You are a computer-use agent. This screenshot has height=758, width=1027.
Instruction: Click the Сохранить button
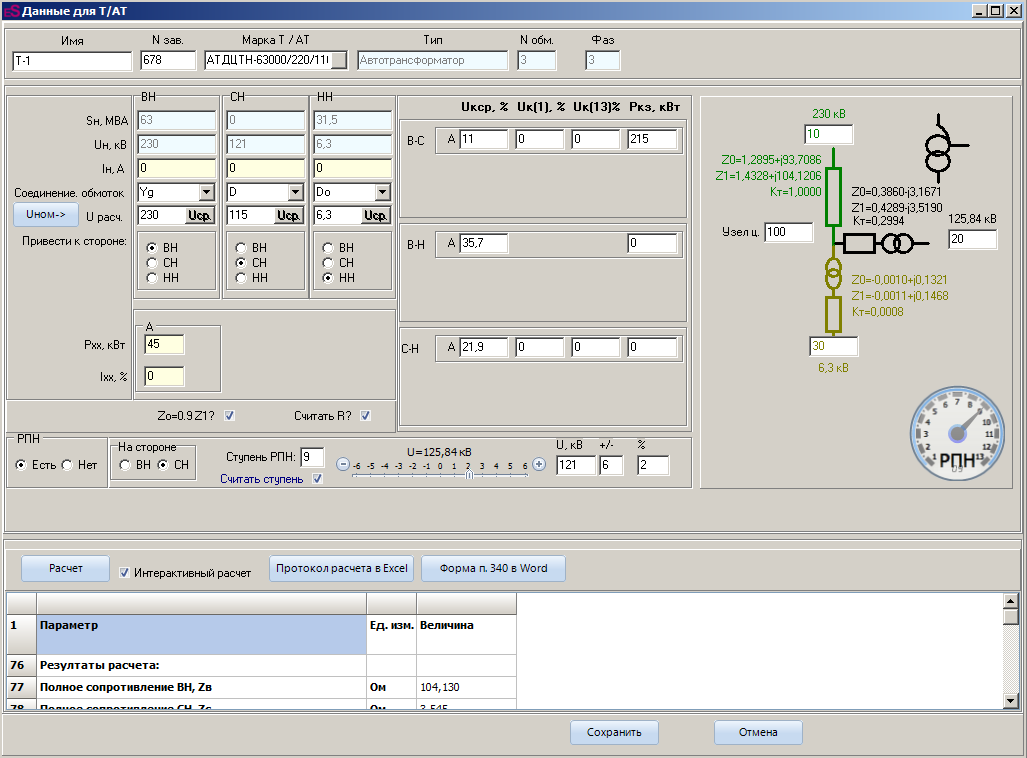click(x=614, y=732)
